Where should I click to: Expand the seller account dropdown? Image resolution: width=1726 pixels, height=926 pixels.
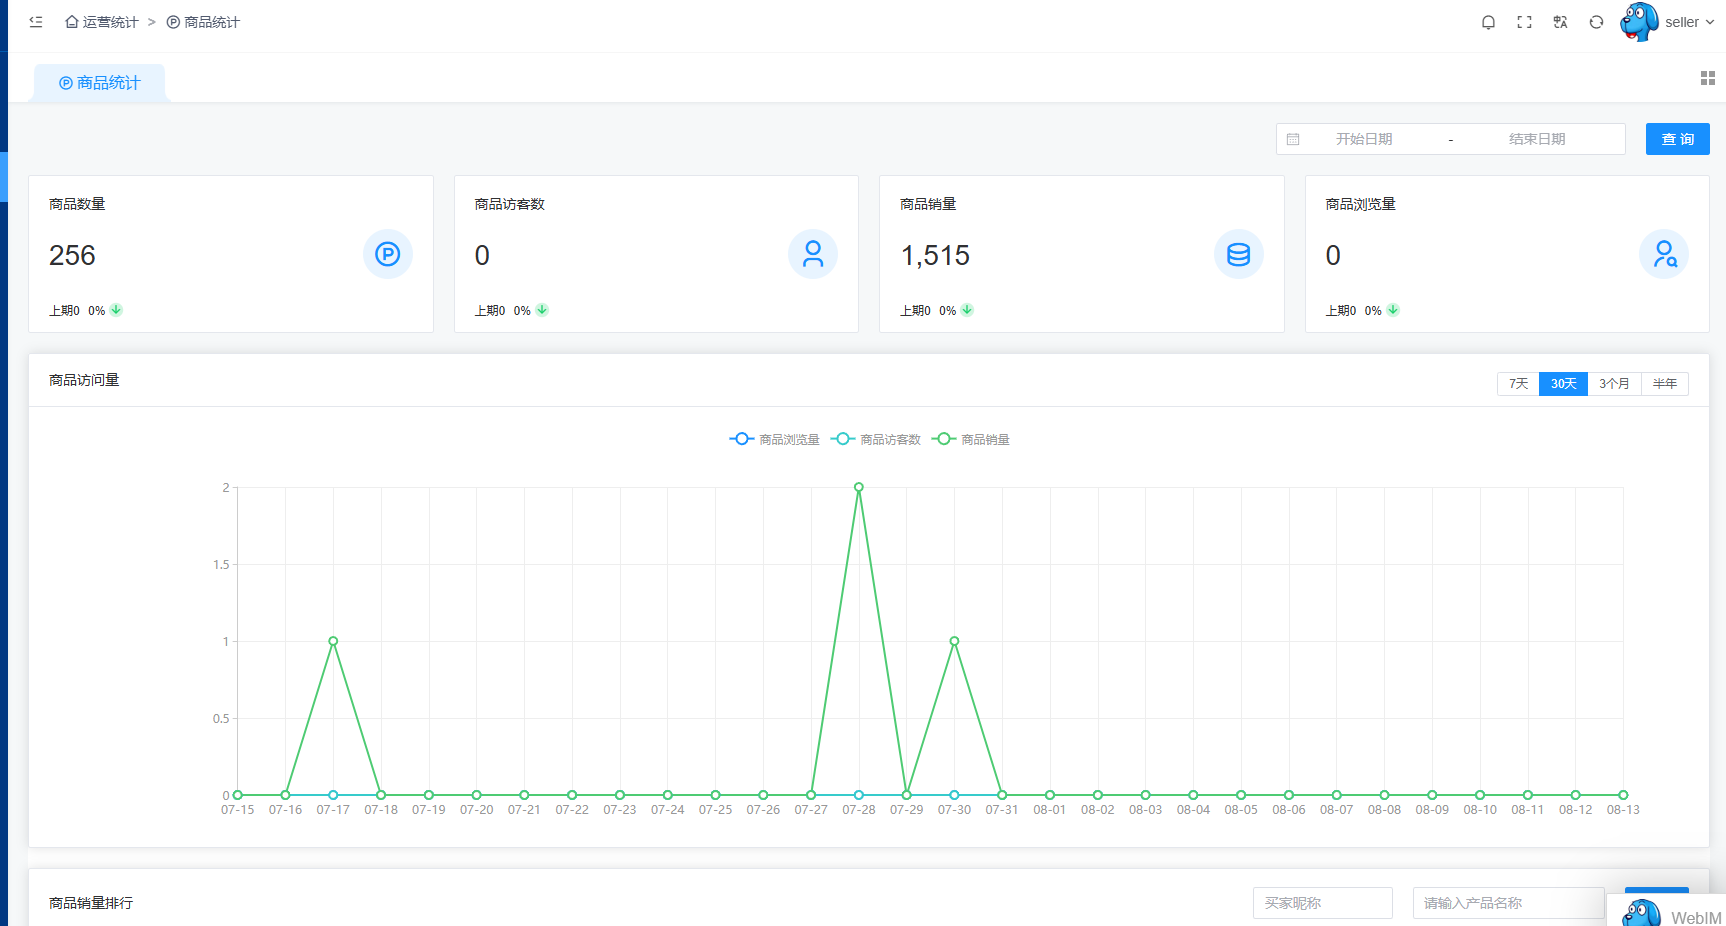coord(1688,22)
